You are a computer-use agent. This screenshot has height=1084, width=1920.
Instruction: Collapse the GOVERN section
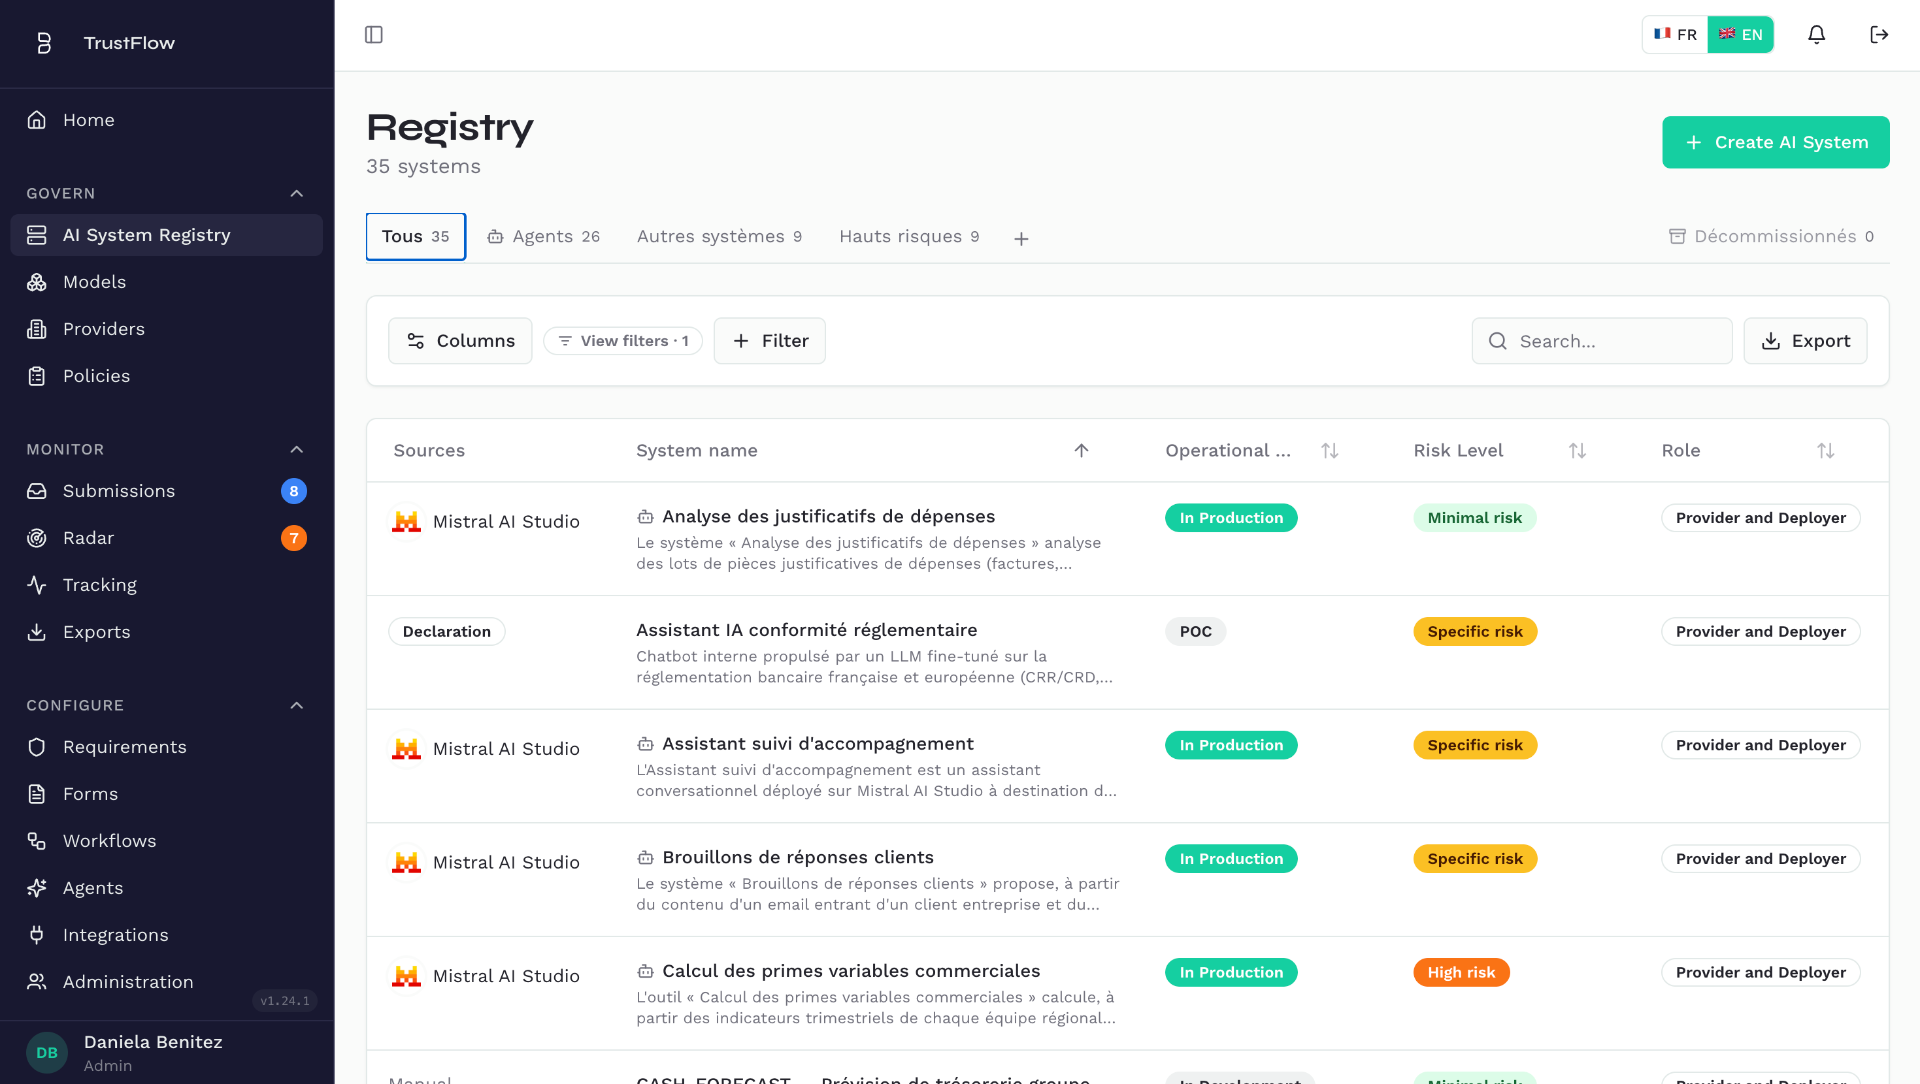[x=297, y=194]
